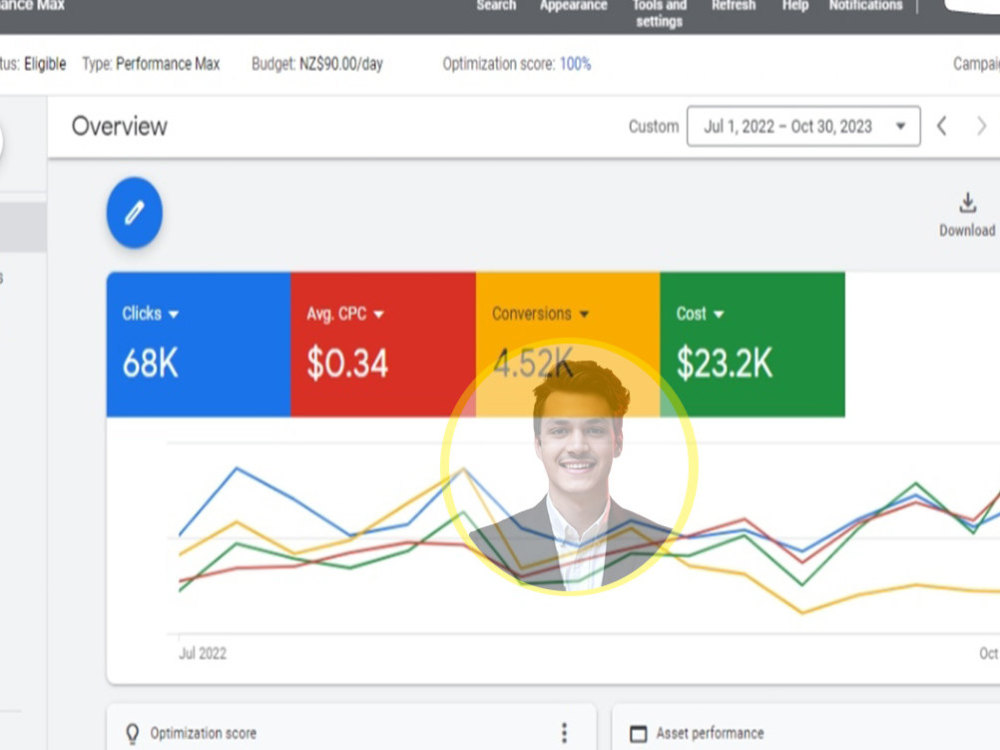Open Tools and settings
The image size is (1000, 750).
(x=659, y=13)
